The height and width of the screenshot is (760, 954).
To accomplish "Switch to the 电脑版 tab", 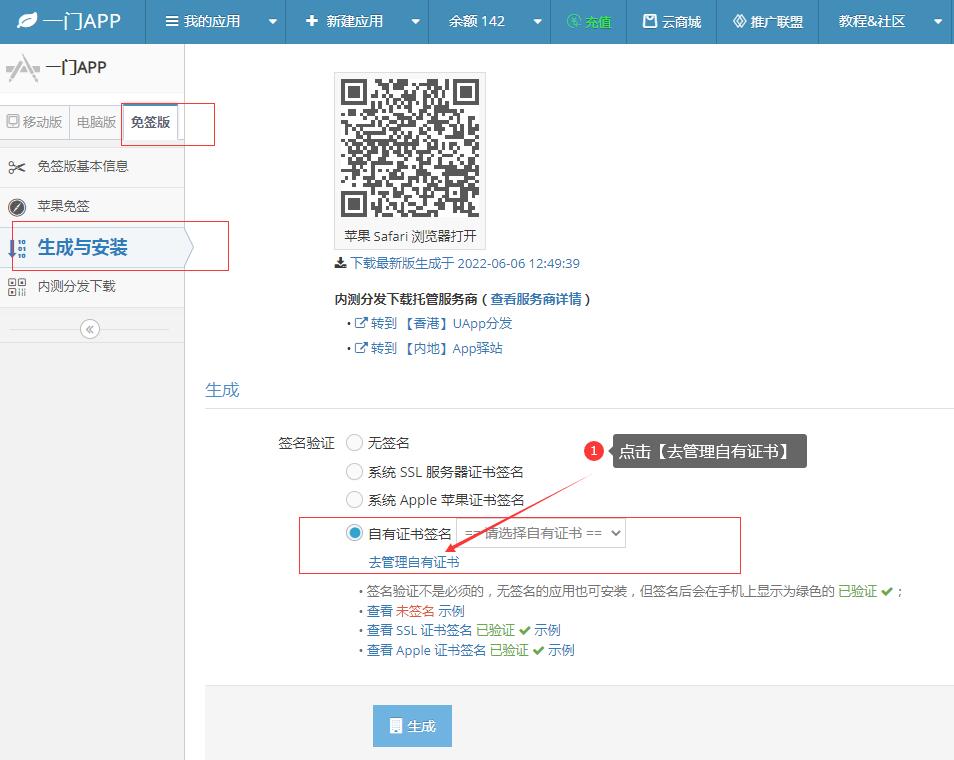I will tap(96, 122).
